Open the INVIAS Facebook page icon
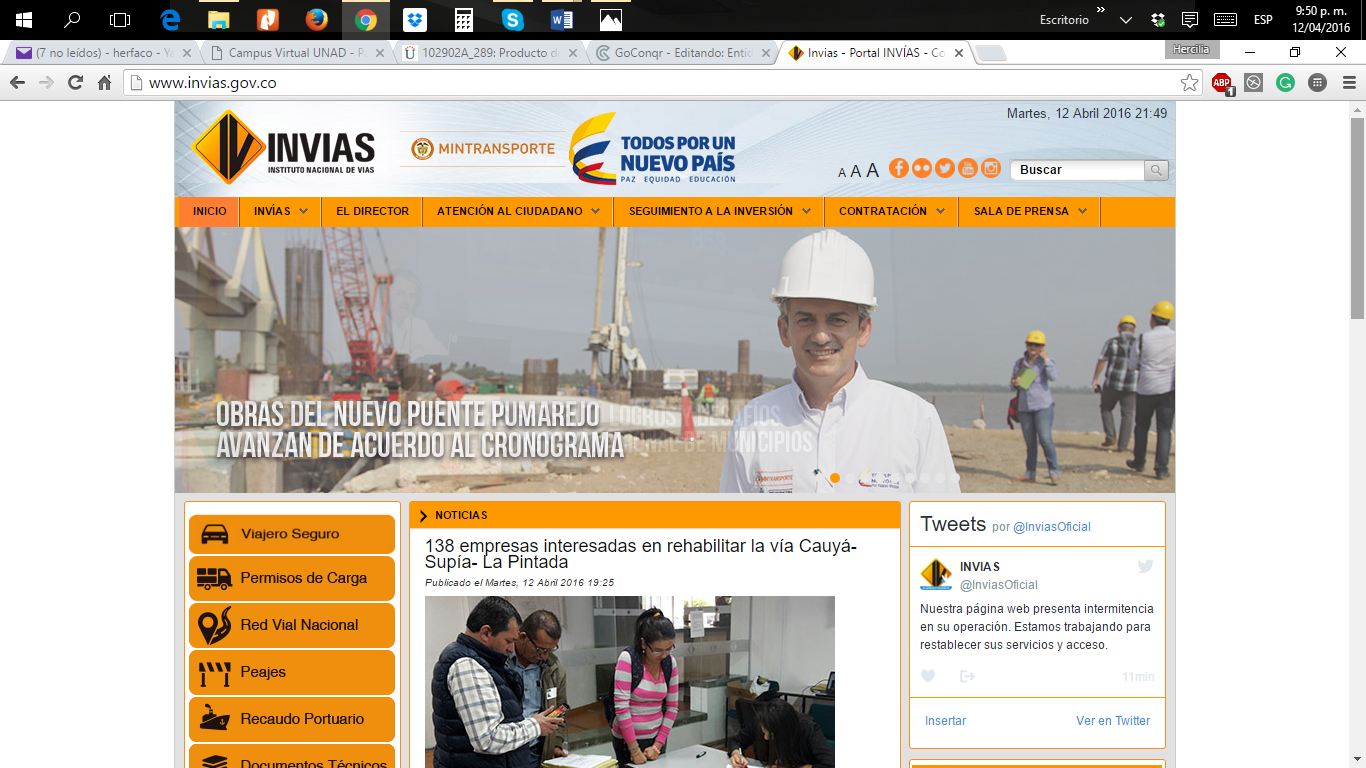 [899, 168]
